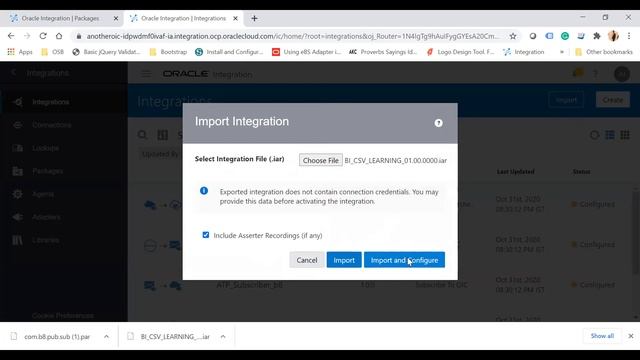The width and height of the screenshot is (640, 360).
Task: Open Basic jQuery Validat... bookmark
Action: coord(107,52)
